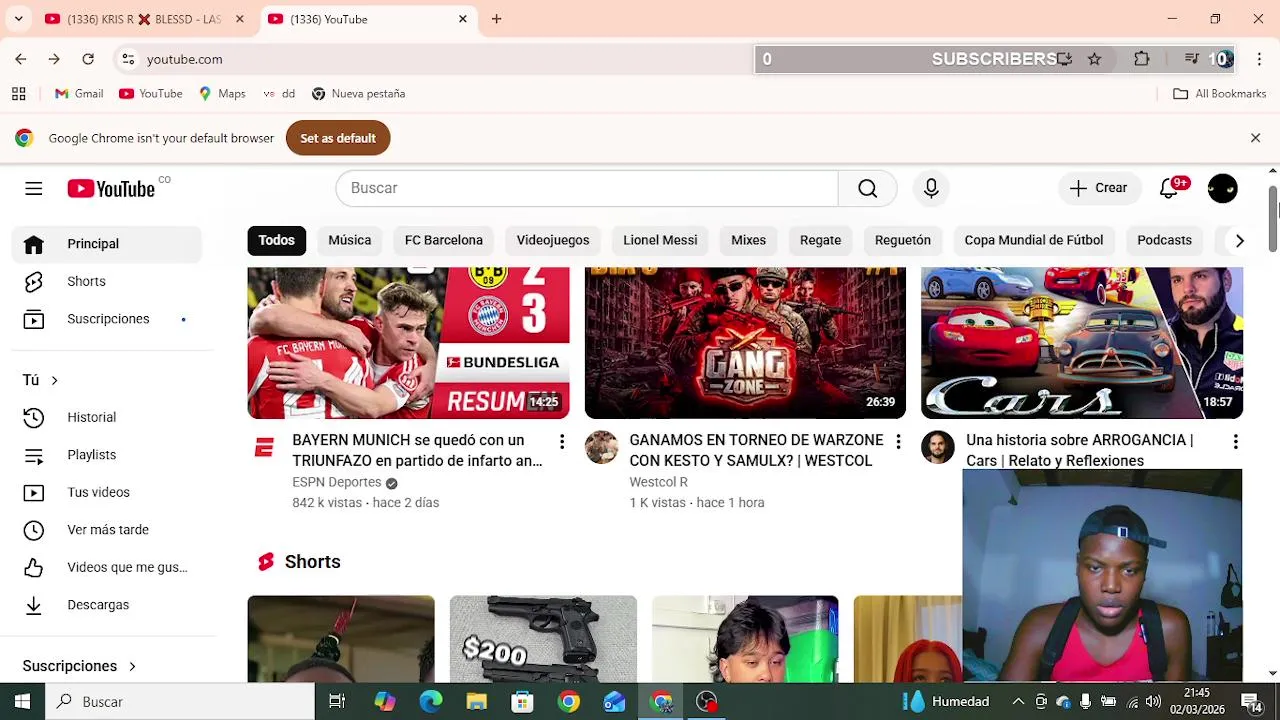This screenshot has width=1280, height=720.
Task: Open notifications bell
Action: coord(1169,188)
